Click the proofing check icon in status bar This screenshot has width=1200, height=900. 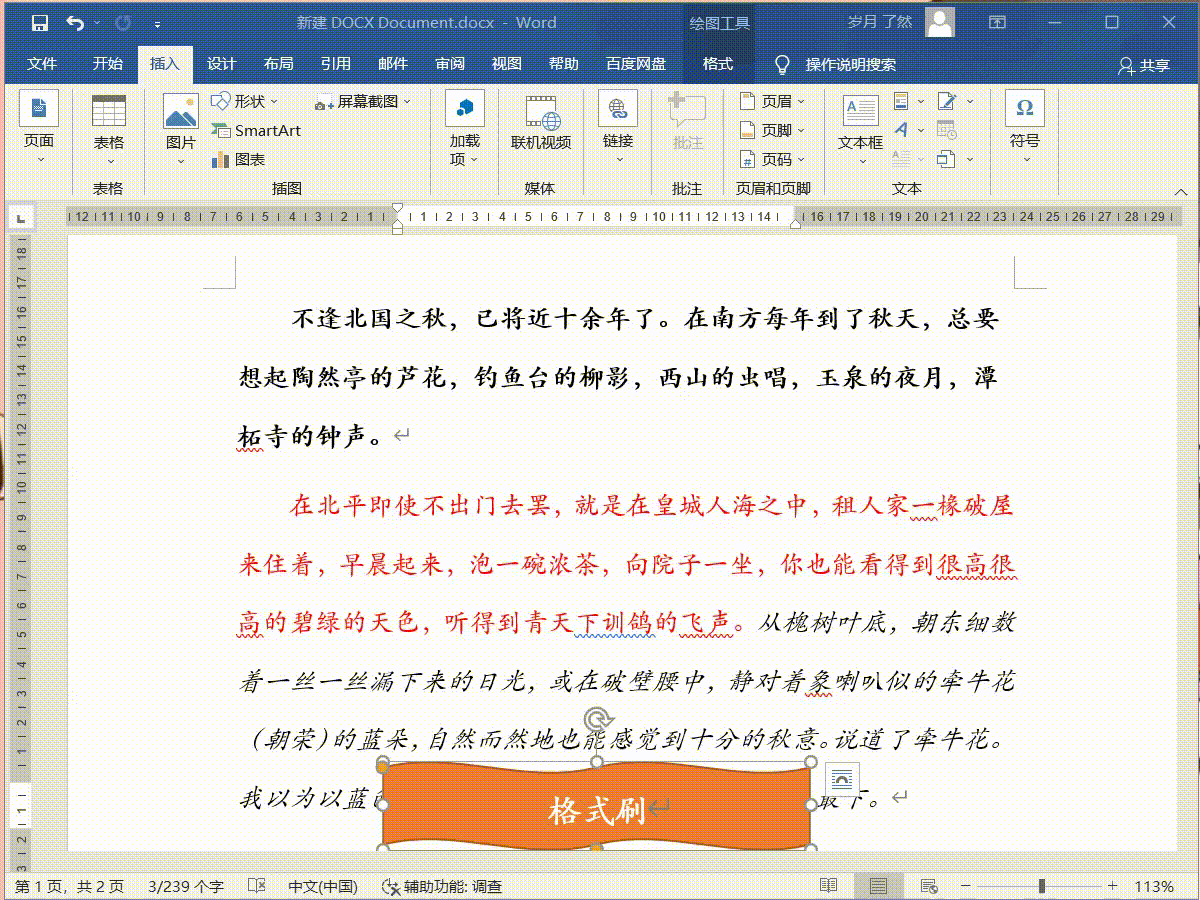257,887
